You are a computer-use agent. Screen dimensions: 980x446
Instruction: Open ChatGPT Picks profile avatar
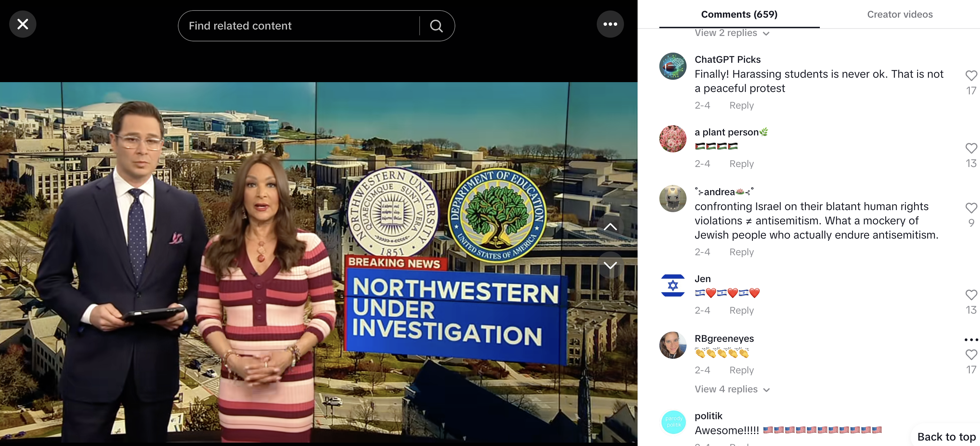(x=673, y=66)
